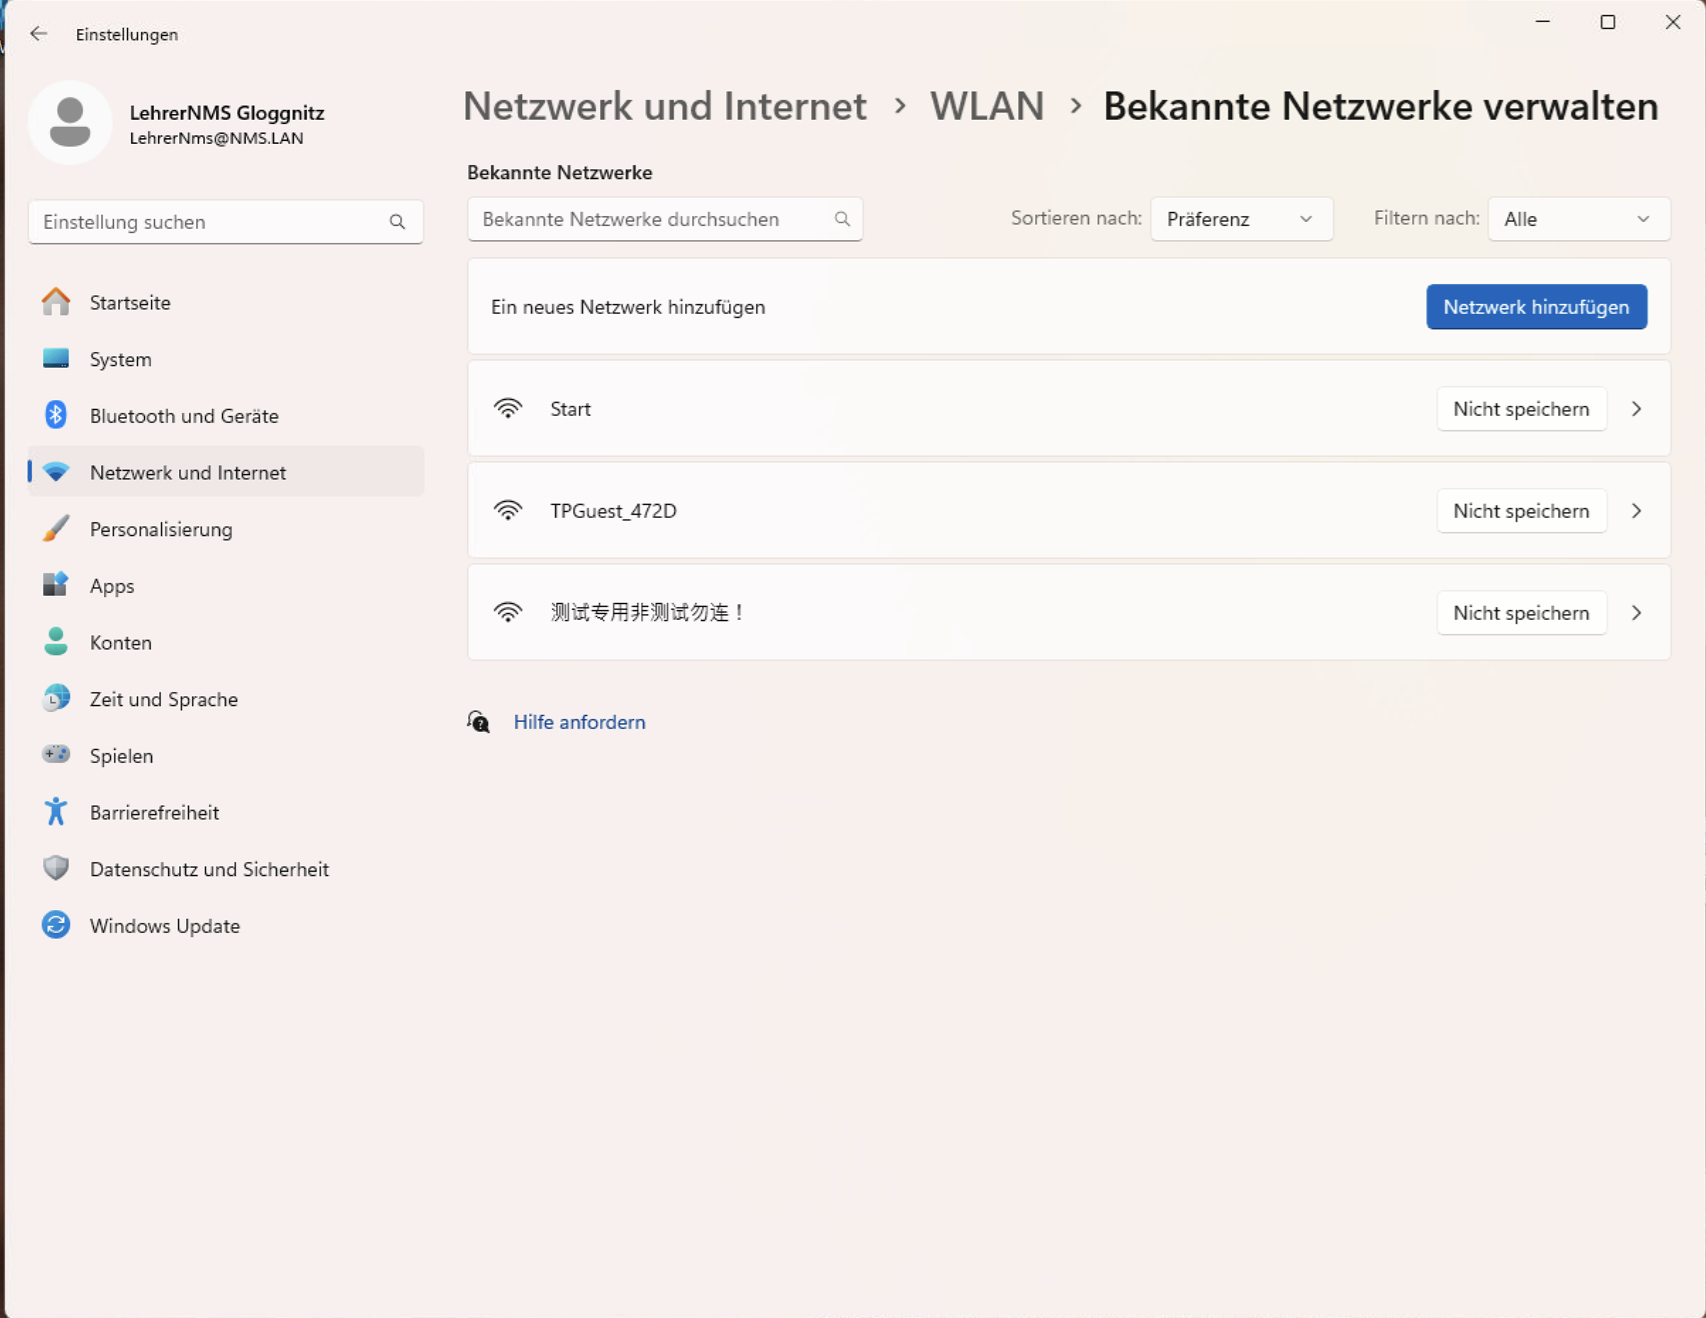This screenshot has width=1706, height=1318.
Task: Open Bluetooth und Geräte settings
Action: click(184, 415)
